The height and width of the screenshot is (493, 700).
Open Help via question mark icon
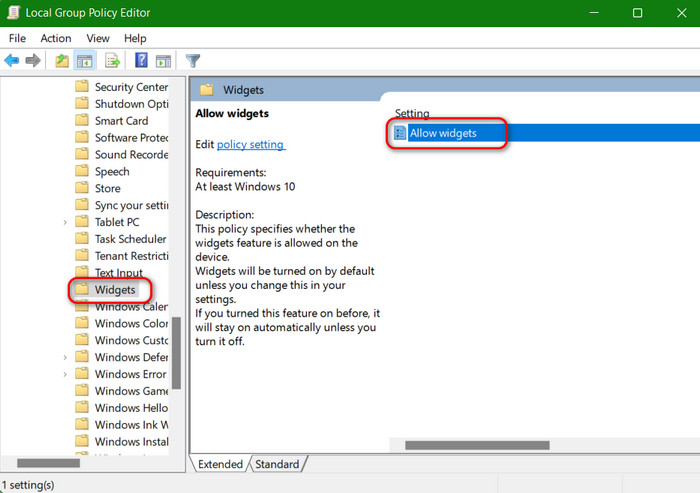pyautogui.click(x=141, y=60)
